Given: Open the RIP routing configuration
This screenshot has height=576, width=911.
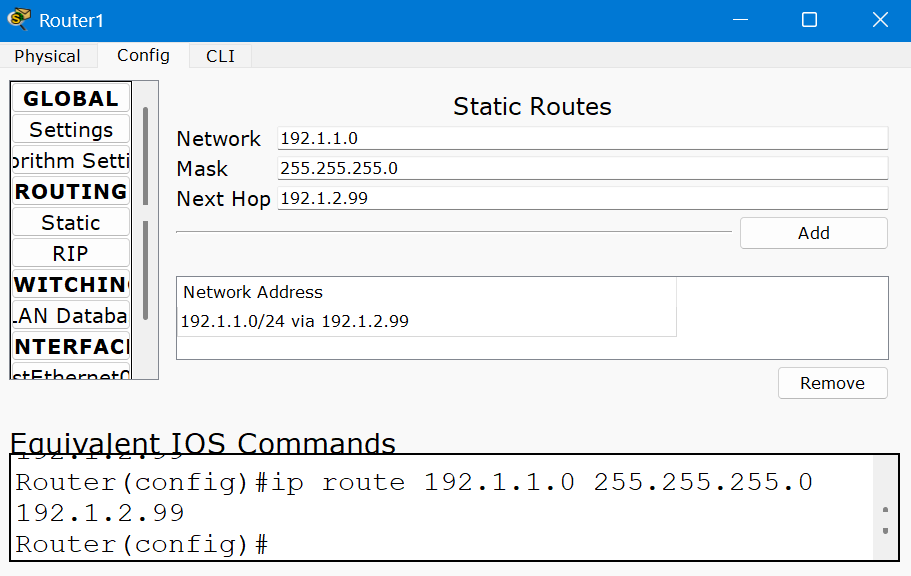Looking at the screenshot, I should pyautogui.click(x=71, y=254).
